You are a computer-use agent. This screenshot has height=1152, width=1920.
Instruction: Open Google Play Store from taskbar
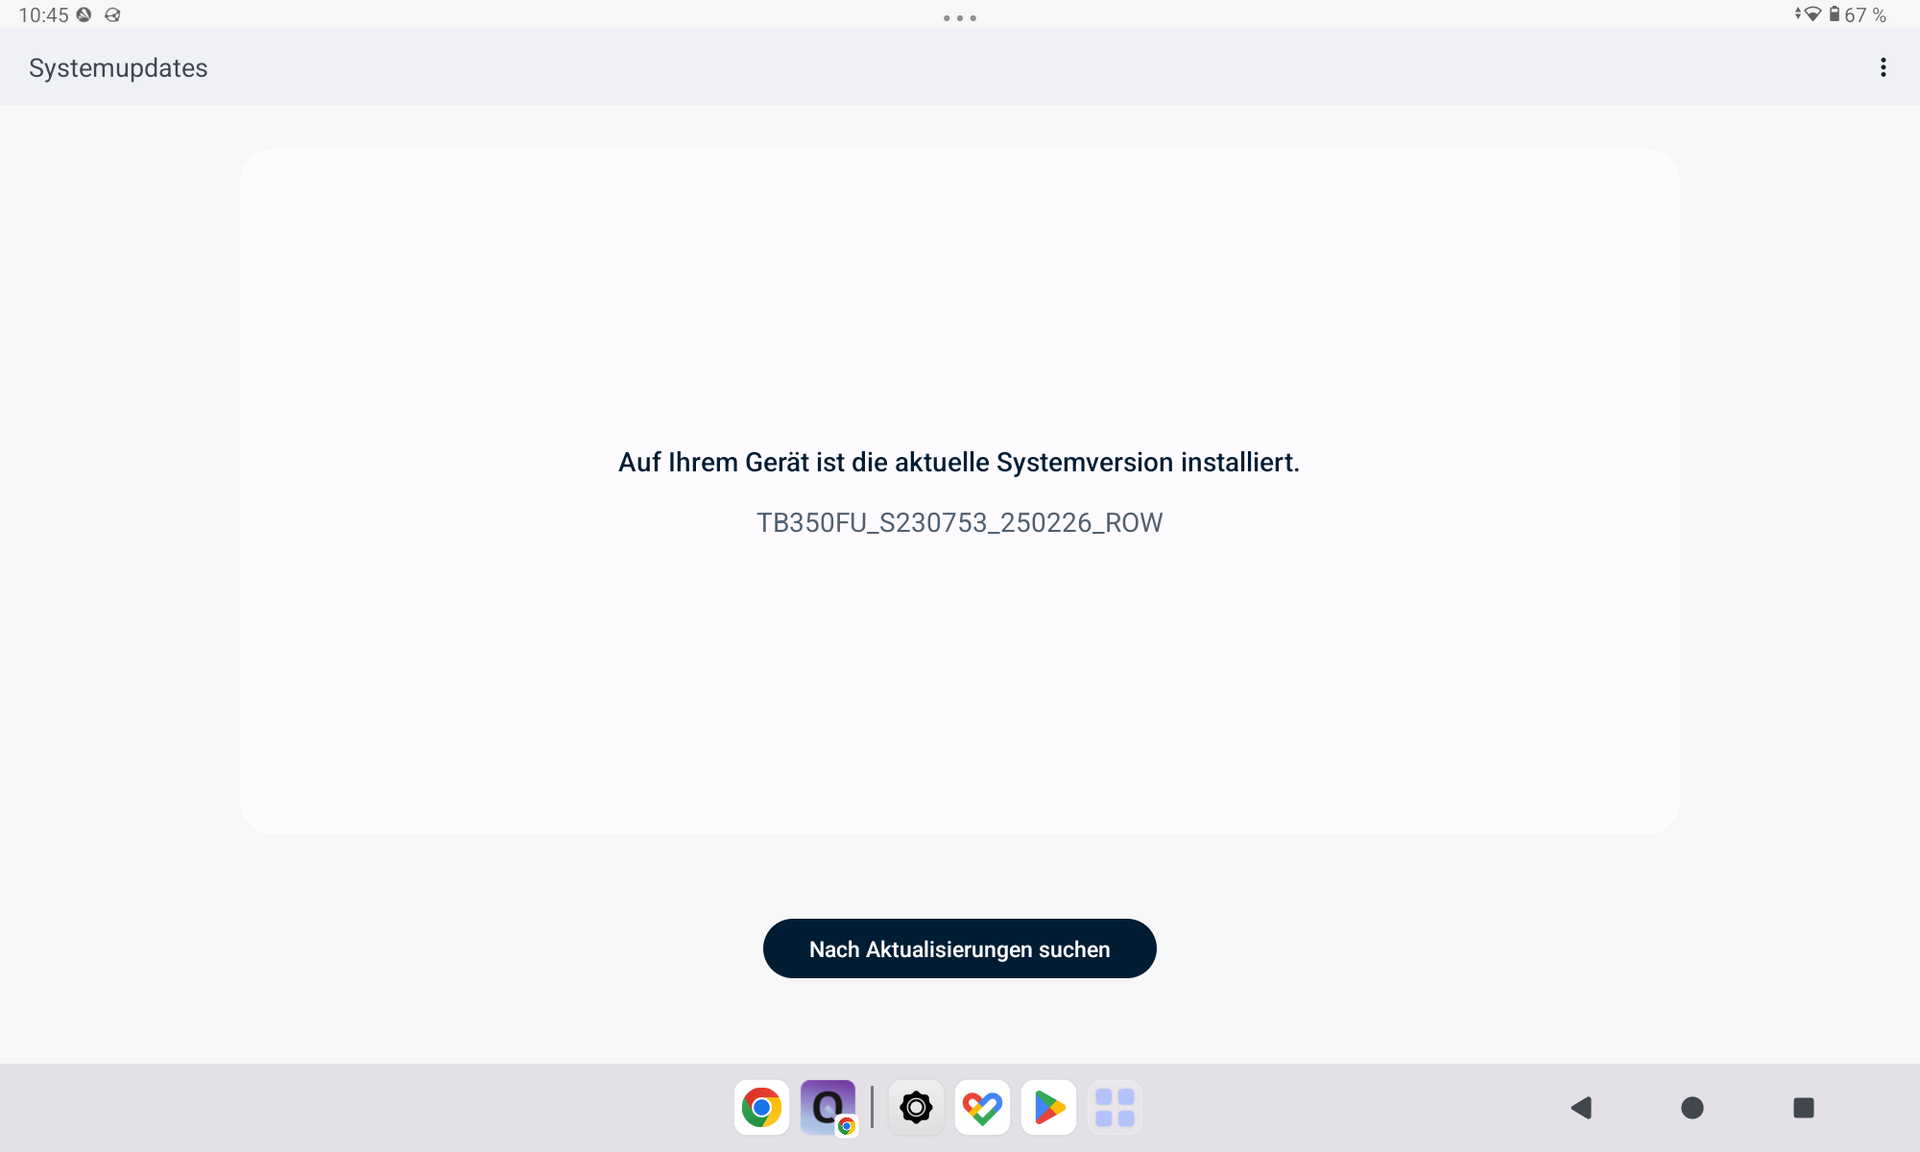coord(1048,1107)
